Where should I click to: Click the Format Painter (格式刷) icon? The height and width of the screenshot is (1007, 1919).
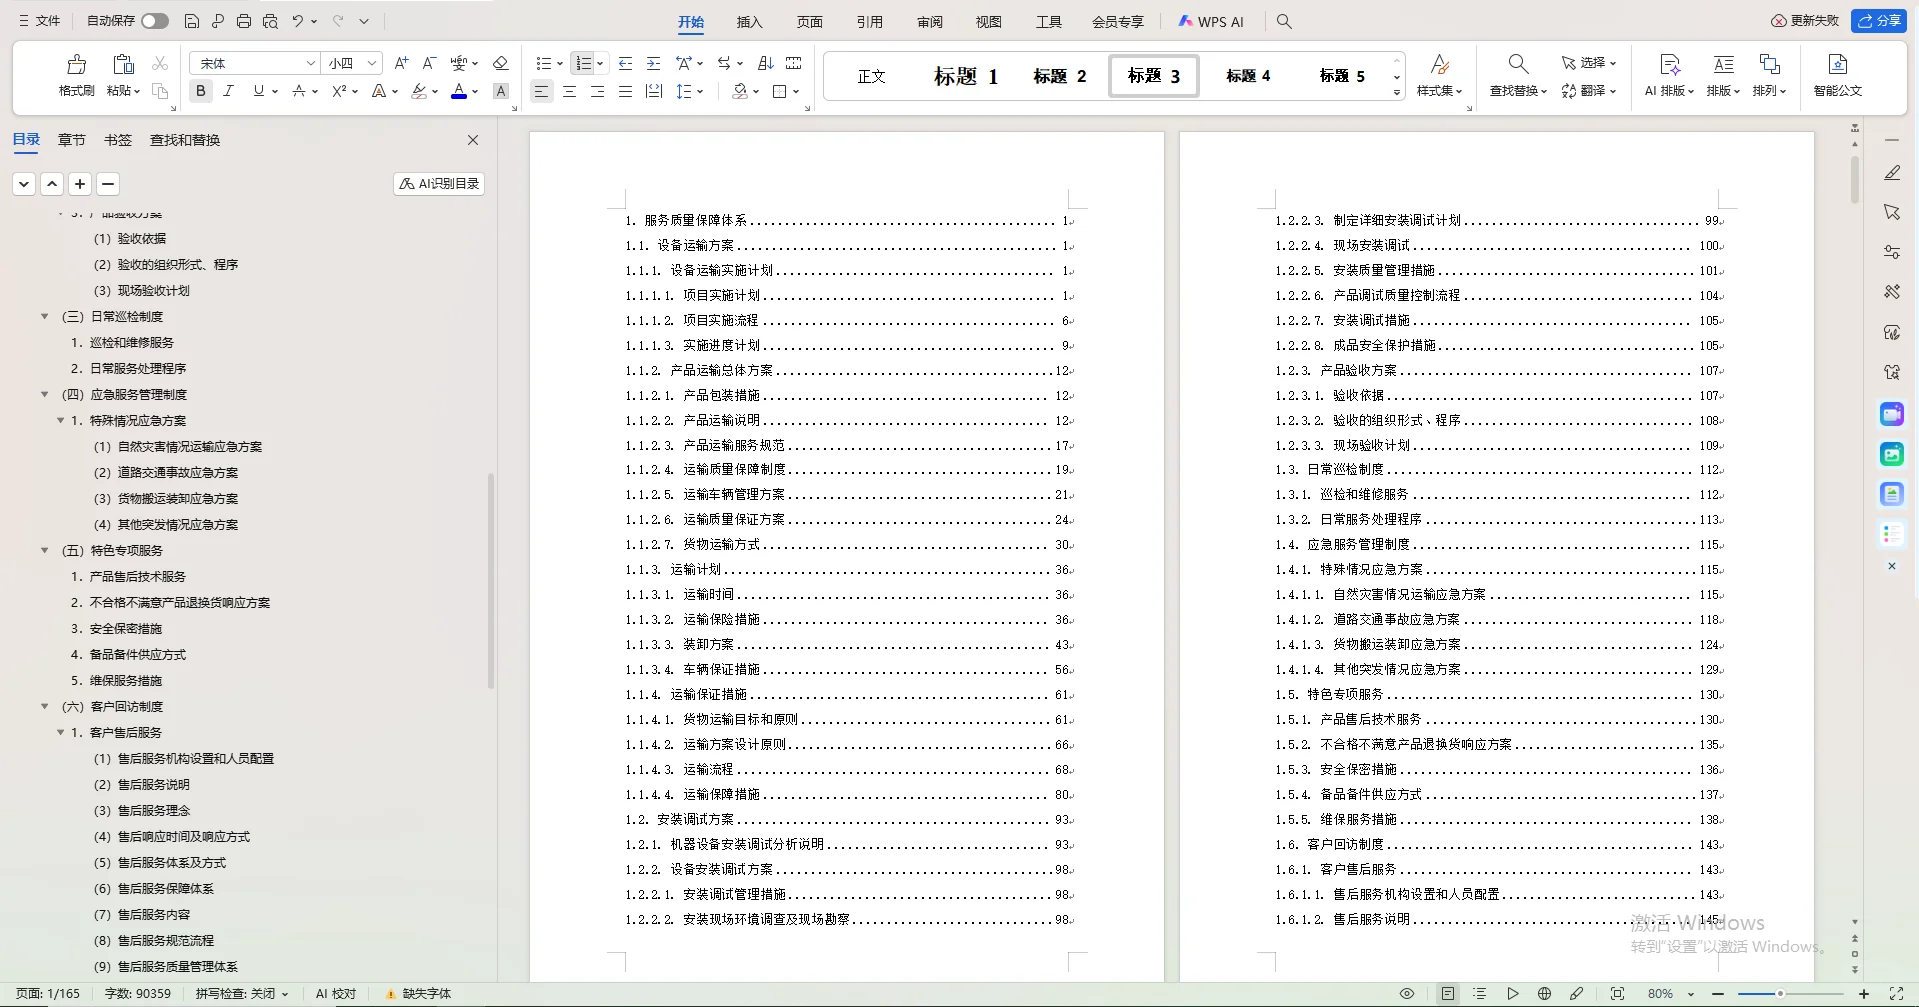pos(76,65)
